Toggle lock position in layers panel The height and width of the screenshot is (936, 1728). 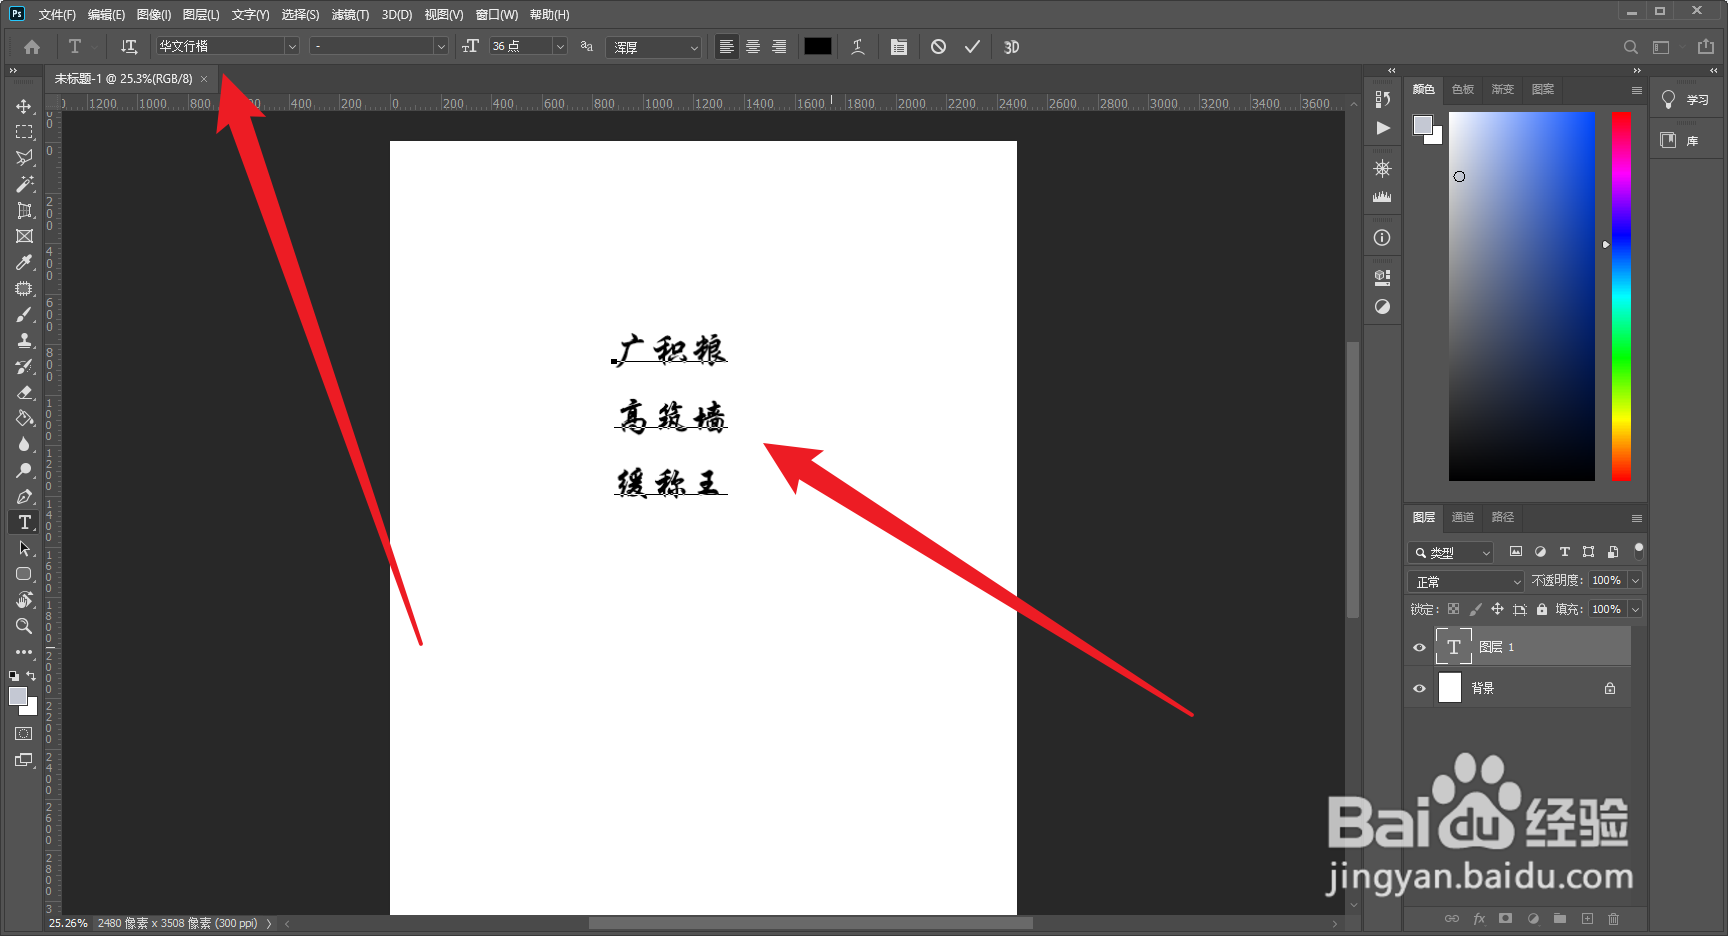[1497, 609]
